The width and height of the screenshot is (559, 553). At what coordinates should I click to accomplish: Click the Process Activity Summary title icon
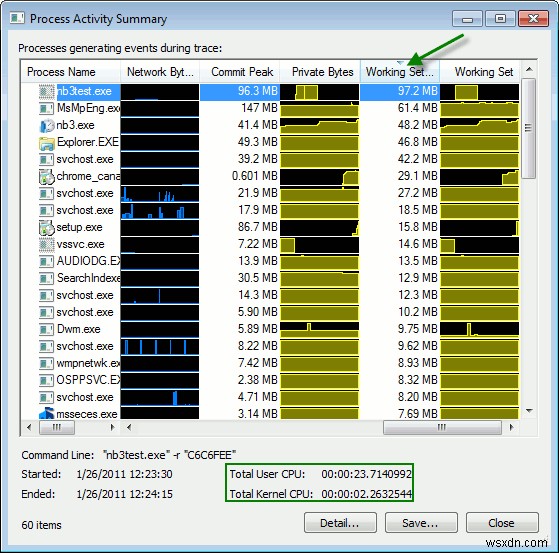coord(17,18)
